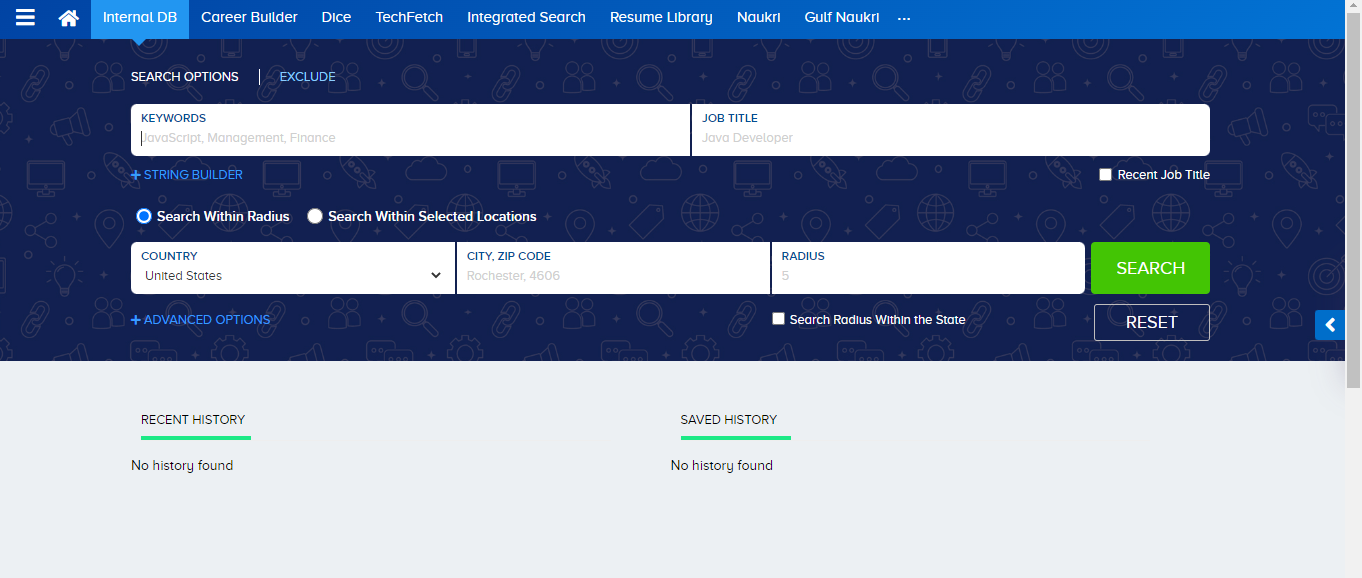
Task: Check Search Radius Within the State
Action: [778, 318]
